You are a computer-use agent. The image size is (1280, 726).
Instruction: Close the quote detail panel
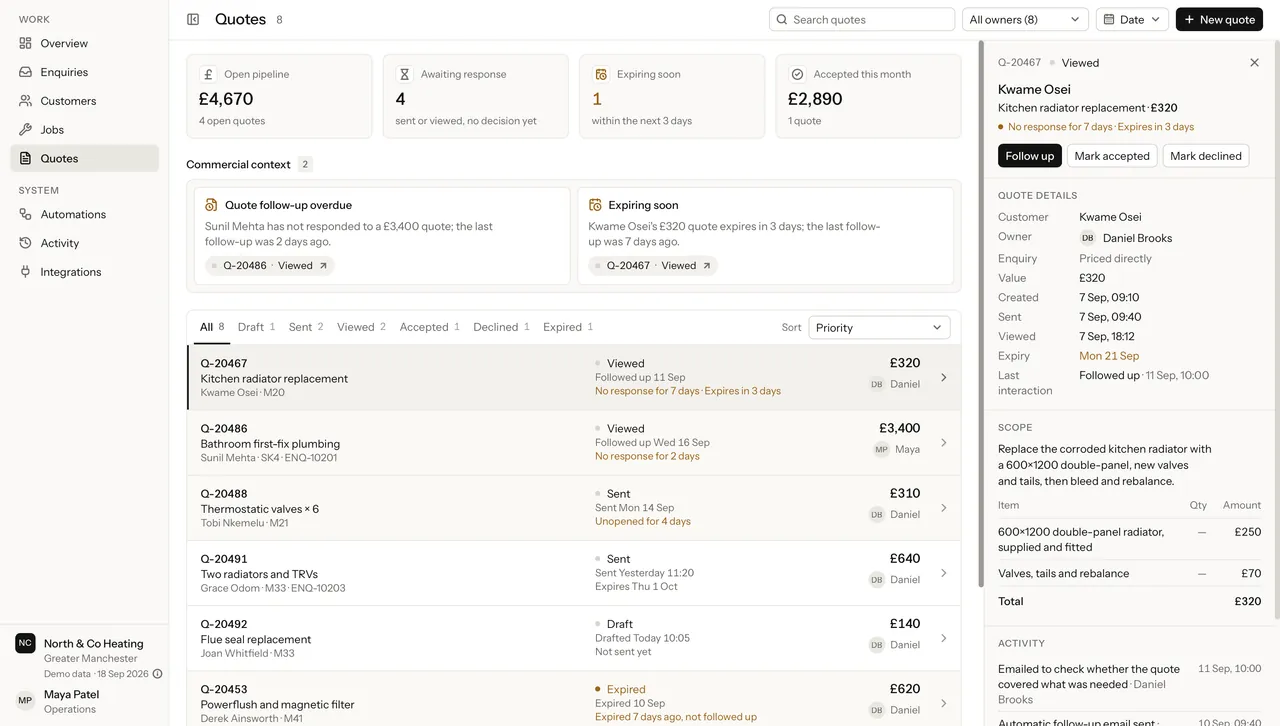[x=1255, y=62]
